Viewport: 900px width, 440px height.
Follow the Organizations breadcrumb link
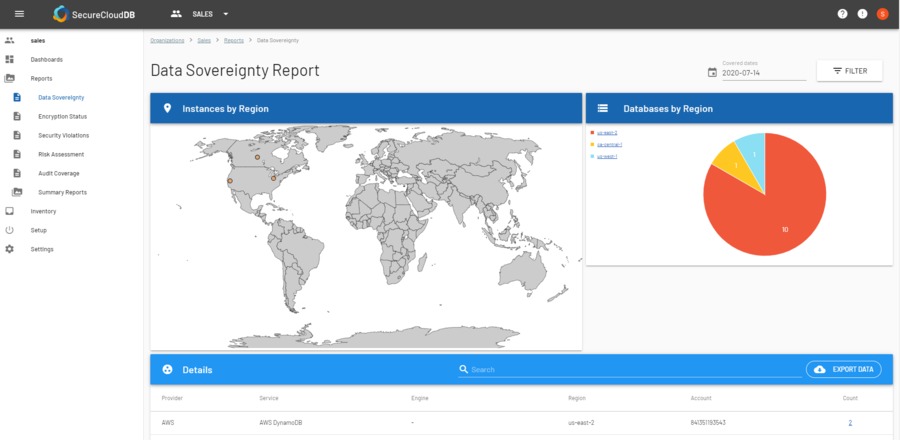pyautogui.click(x=167, y=41)
